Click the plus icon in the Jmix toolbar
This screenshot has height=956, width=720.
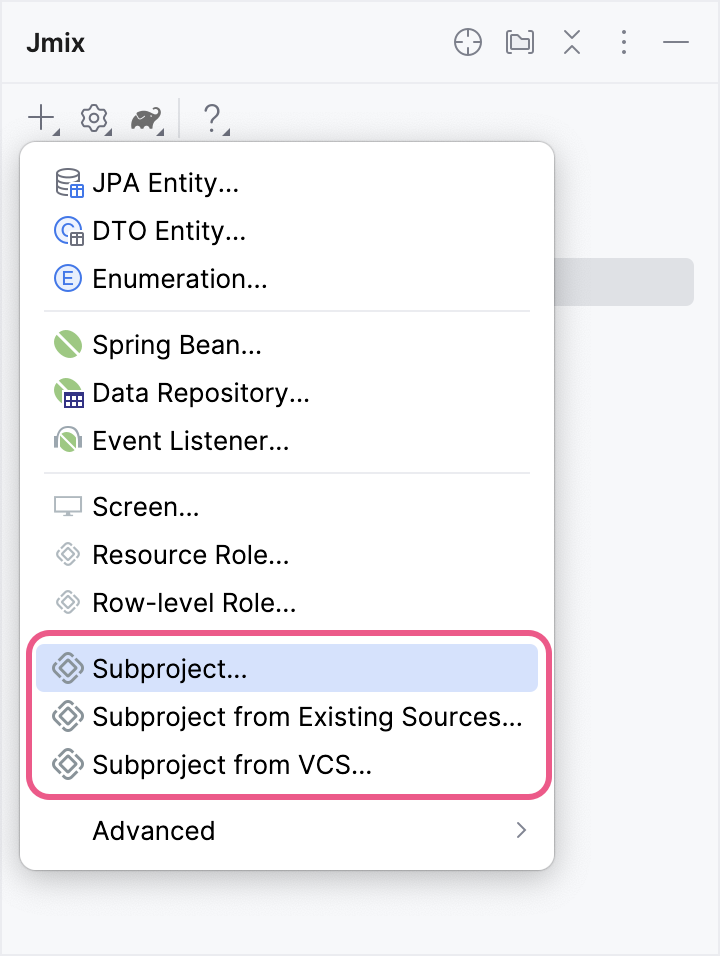coord(40,119)
